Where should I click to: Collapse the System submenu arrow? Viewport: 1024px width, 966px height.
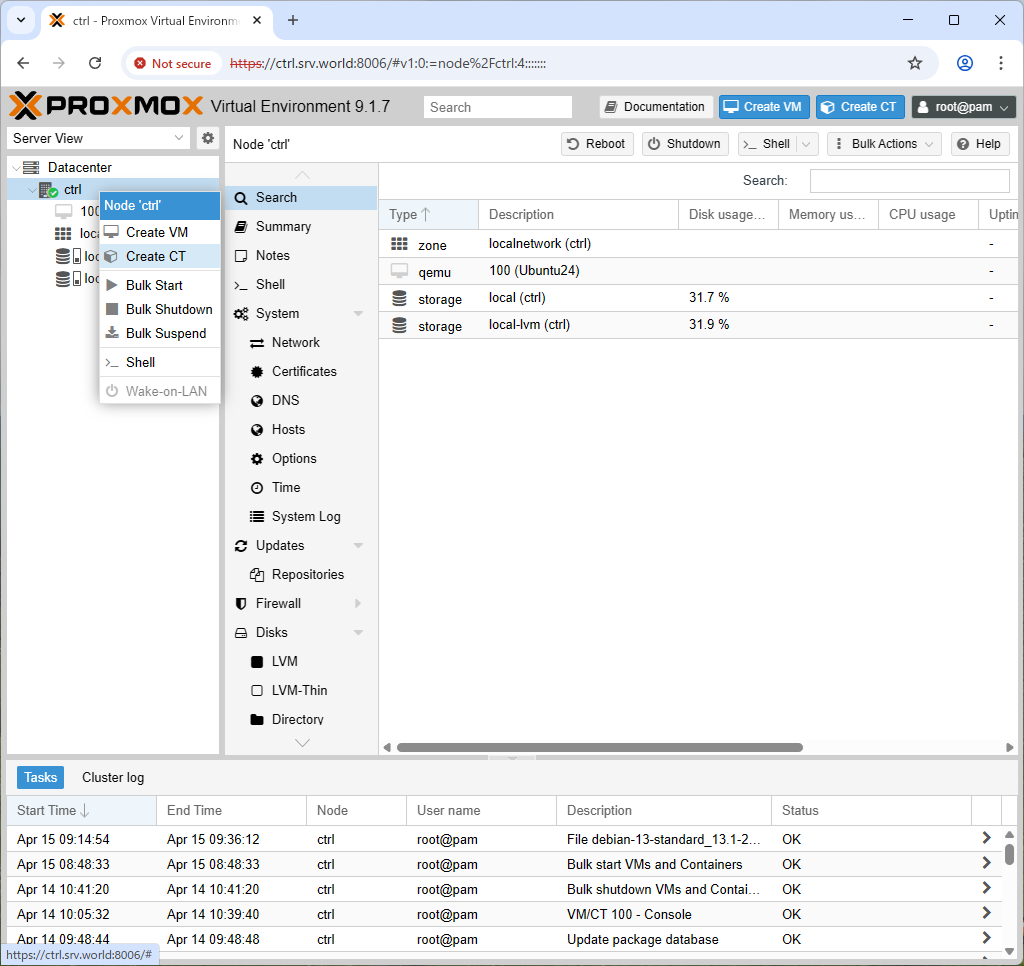coord(358,314)
